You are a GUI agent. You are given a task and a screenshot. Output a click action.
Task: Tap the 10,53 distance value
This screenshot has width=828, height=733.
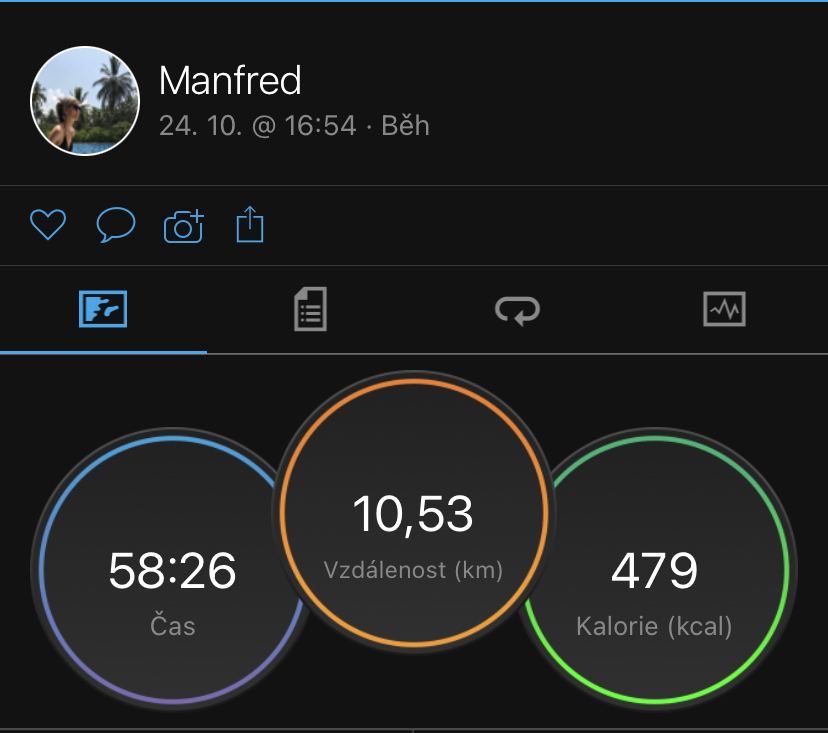[x=413, y=514]
